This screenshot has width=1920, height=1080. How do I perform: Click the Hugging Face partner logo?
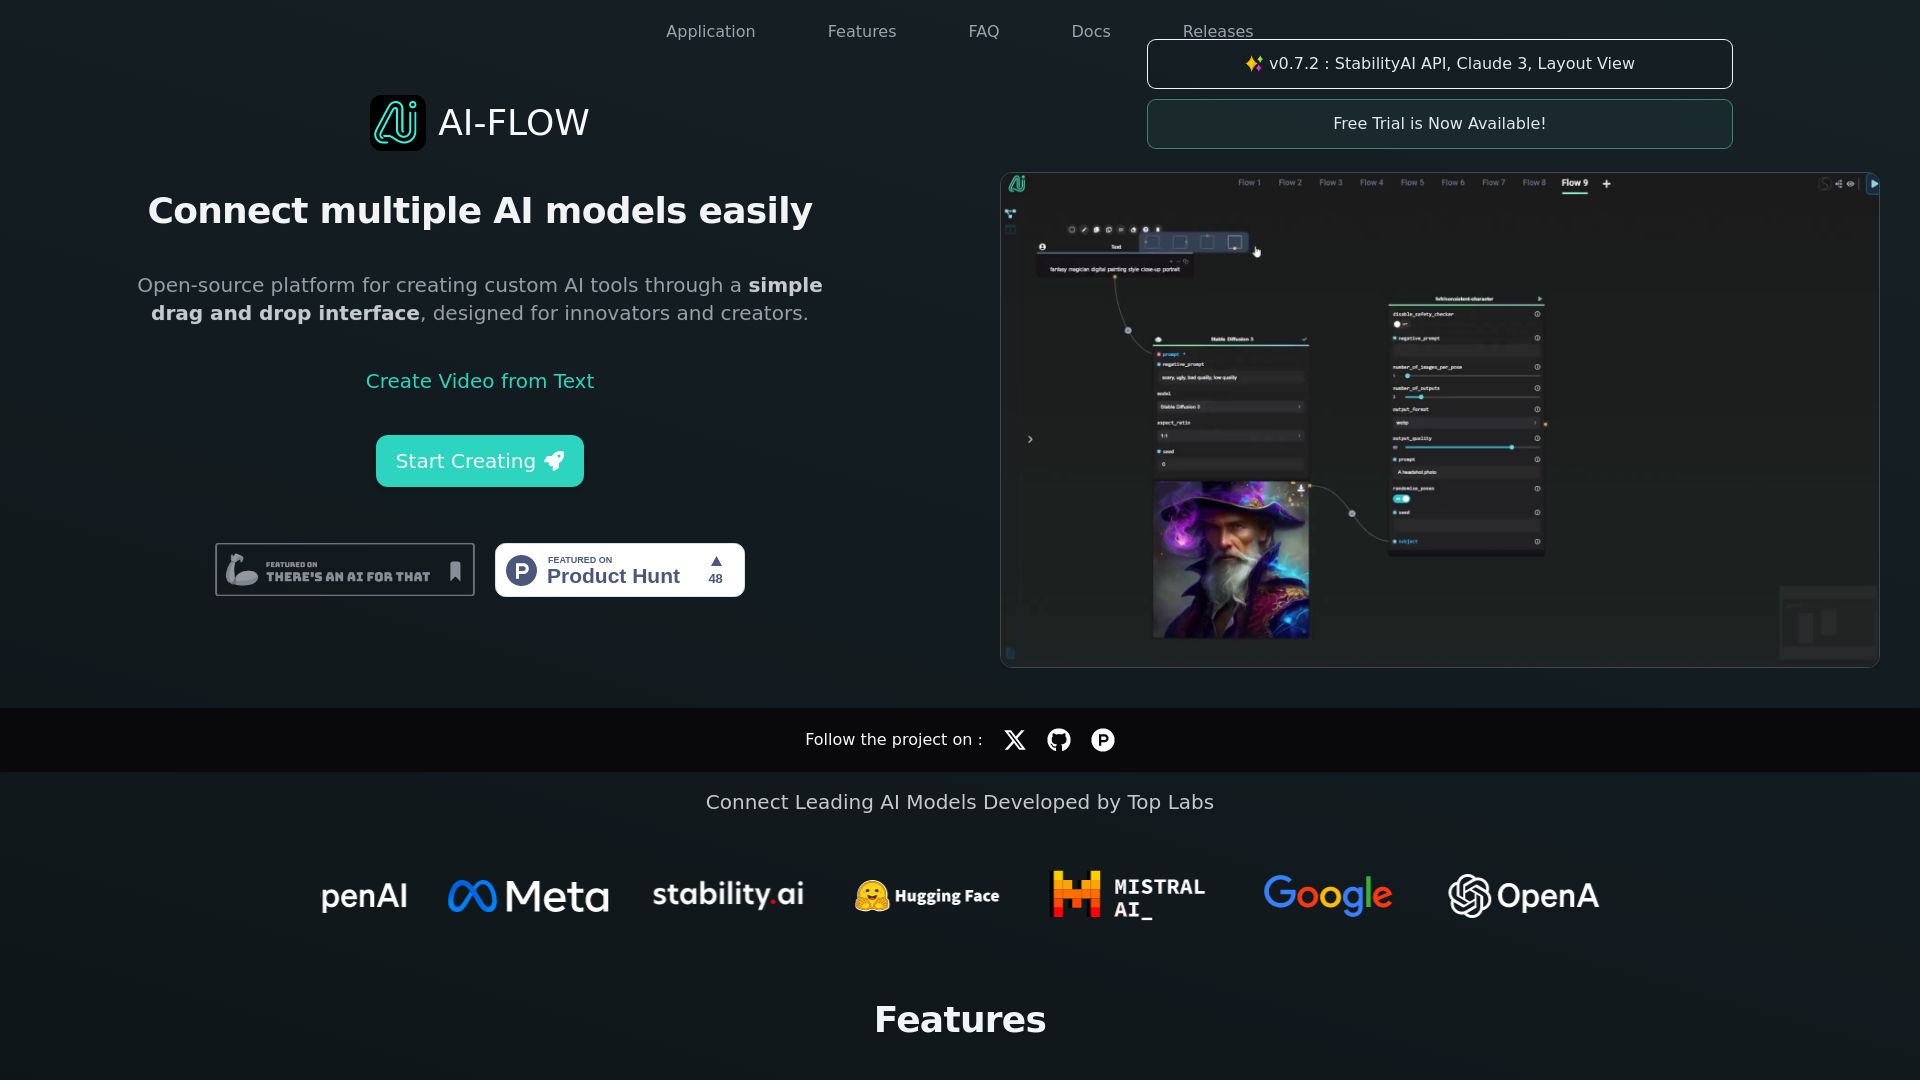pyautogui.click(x=927, y=895)
